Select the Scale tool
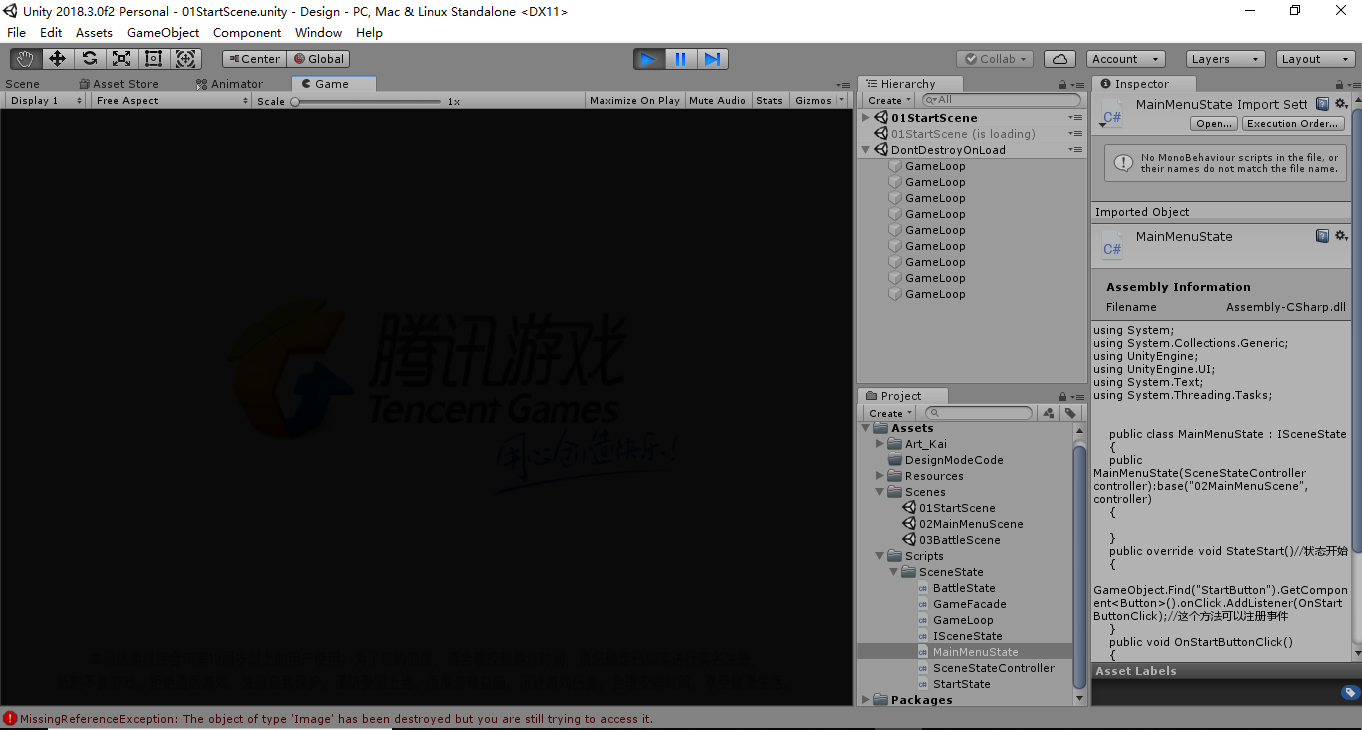 point(121,59)
